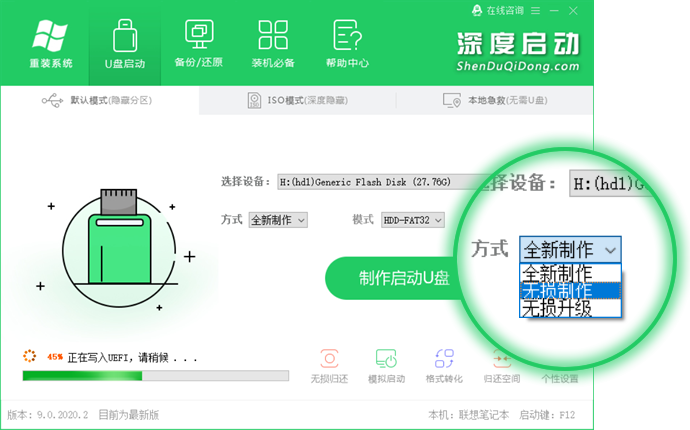Open the 格式转化 tool icon
The image size is (690, 430).
(x=444, y=359)
